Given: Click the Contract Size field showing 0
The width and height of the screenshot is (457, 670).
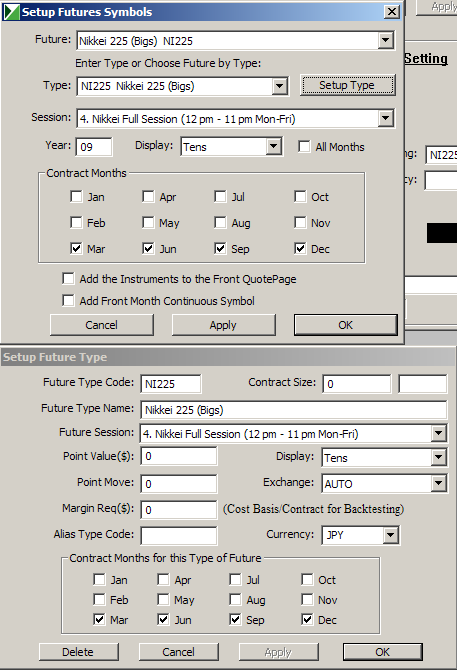Looking at the screenshot, I should [x=357, y=384].
